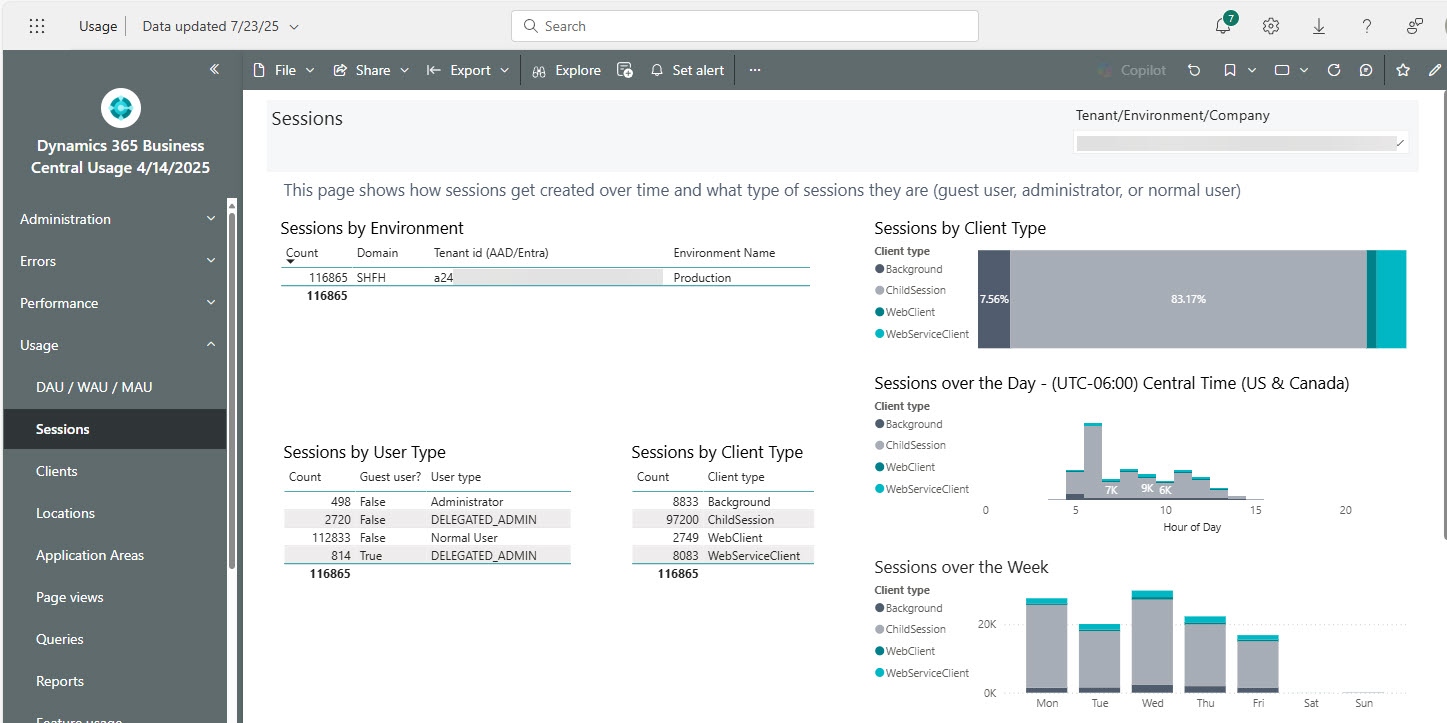Viewport: 1447px width, 723px height.
Task: Click the view rectangle icon
Action: coord(1282,70)
